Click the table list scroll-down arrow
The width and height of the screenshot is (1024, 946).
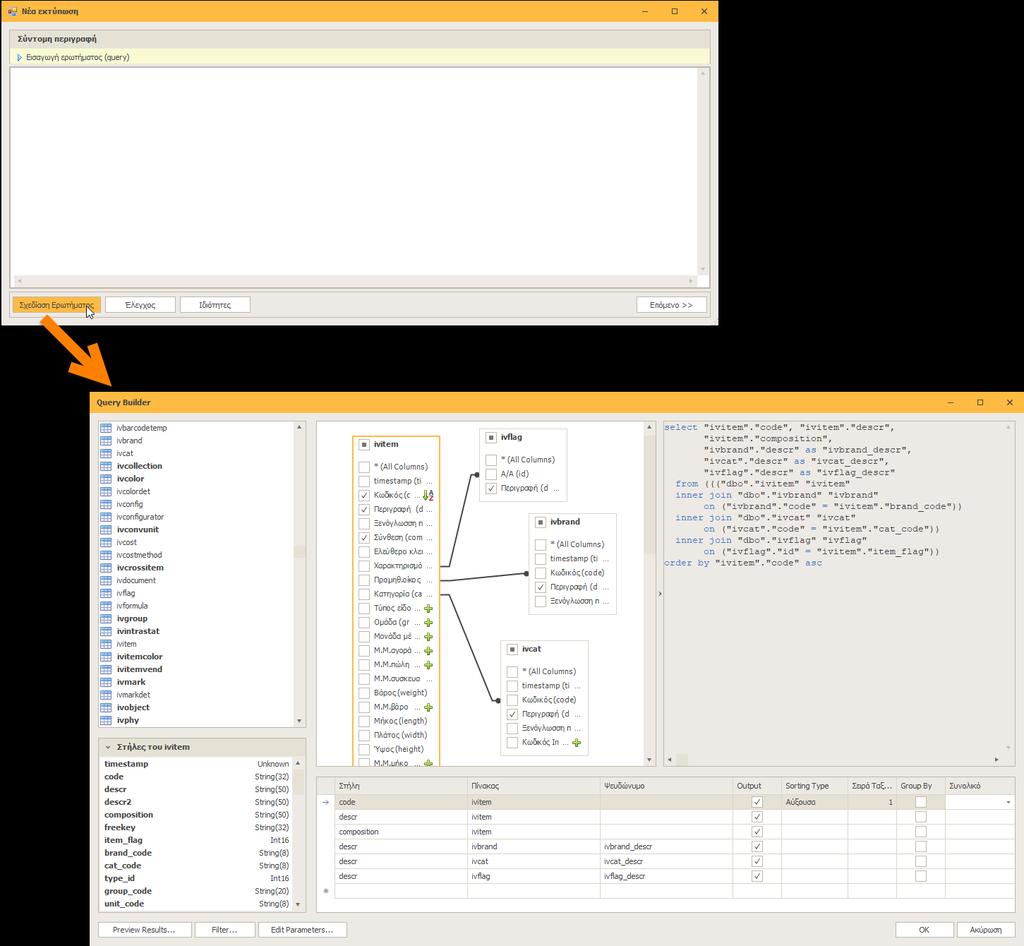tap(299, 721)
